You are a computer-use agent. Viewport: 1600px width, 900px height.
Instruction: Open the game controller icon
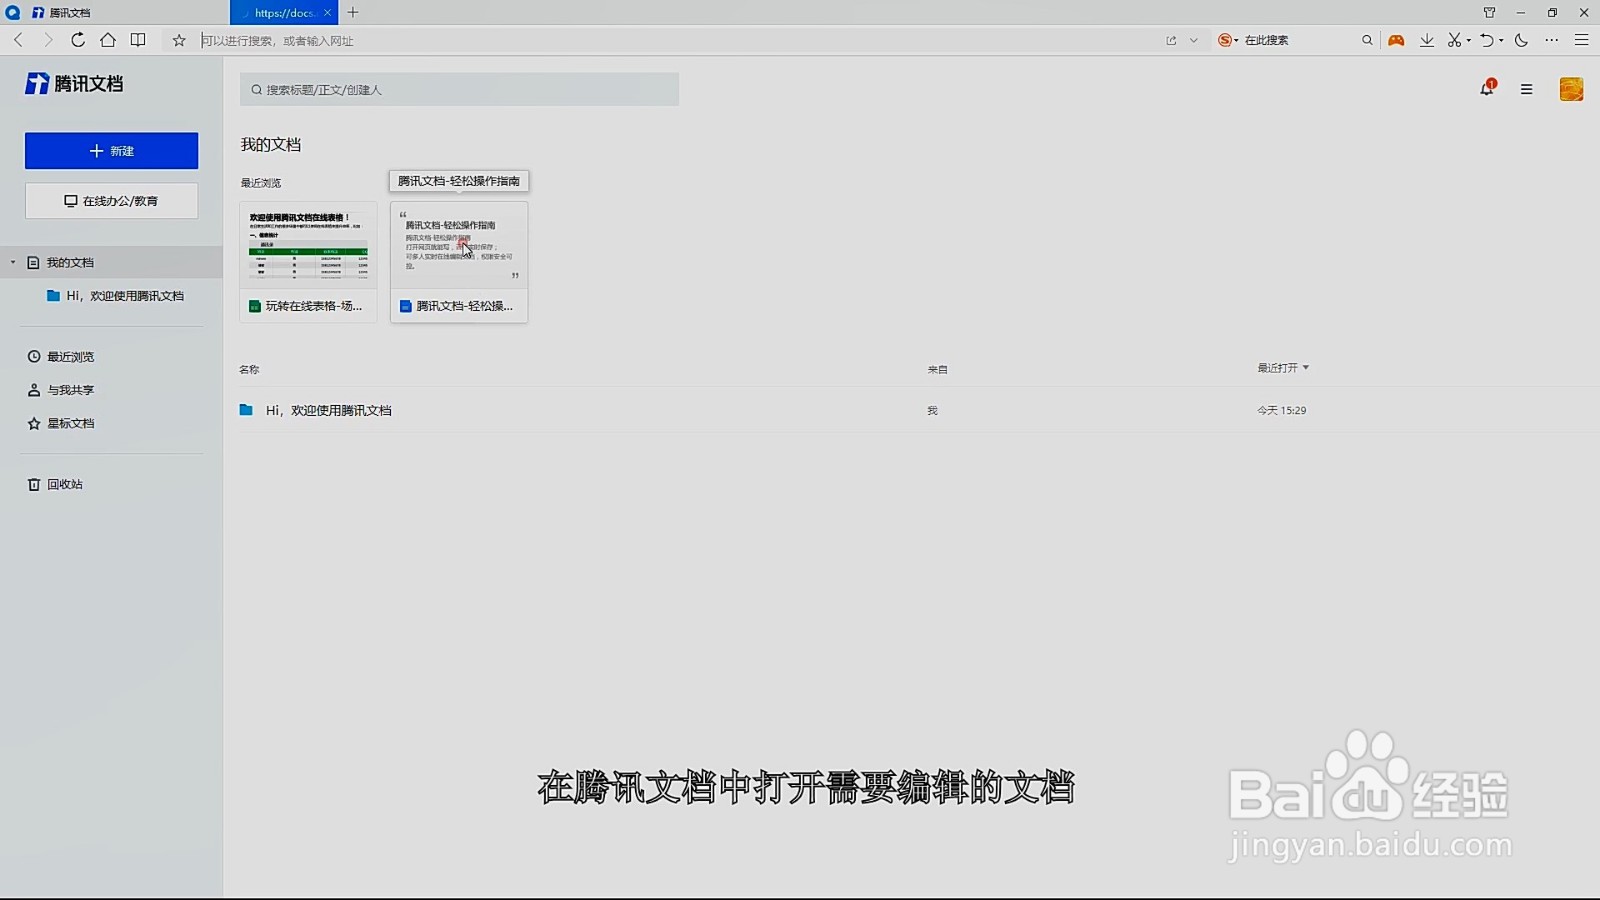pyautogui.click(x=1396, y=40)
